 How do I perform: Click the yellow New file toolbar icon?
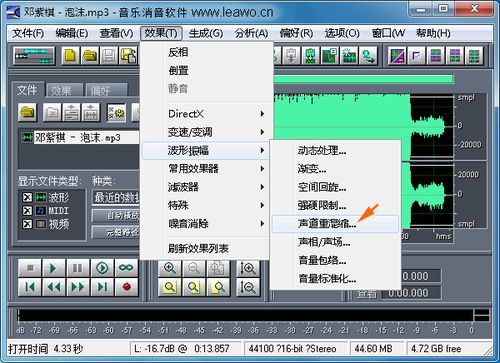tap(70, 56)
